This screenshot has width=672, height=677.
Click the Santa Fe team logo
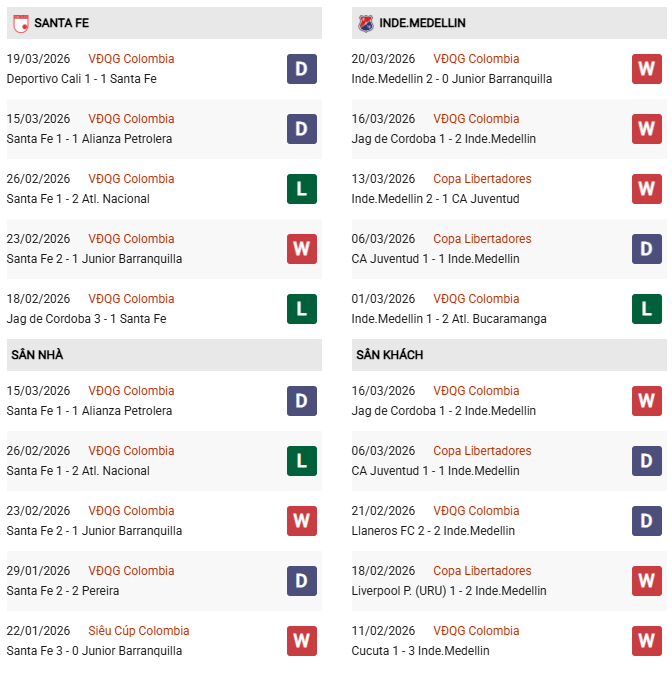pyautogui.click(x=20, y=23)
